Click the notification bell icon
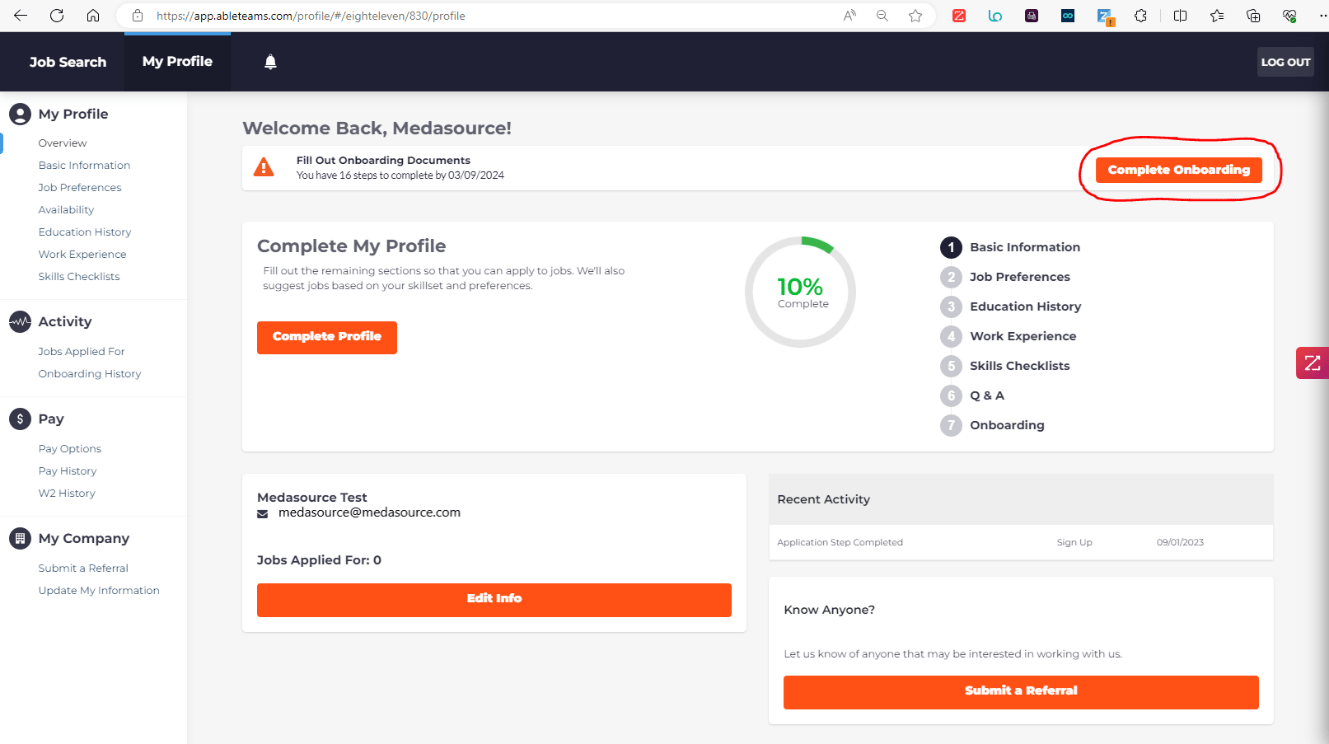Viewport: 1329px width, 744px height. pyautogui.click(x=270, y=62)
